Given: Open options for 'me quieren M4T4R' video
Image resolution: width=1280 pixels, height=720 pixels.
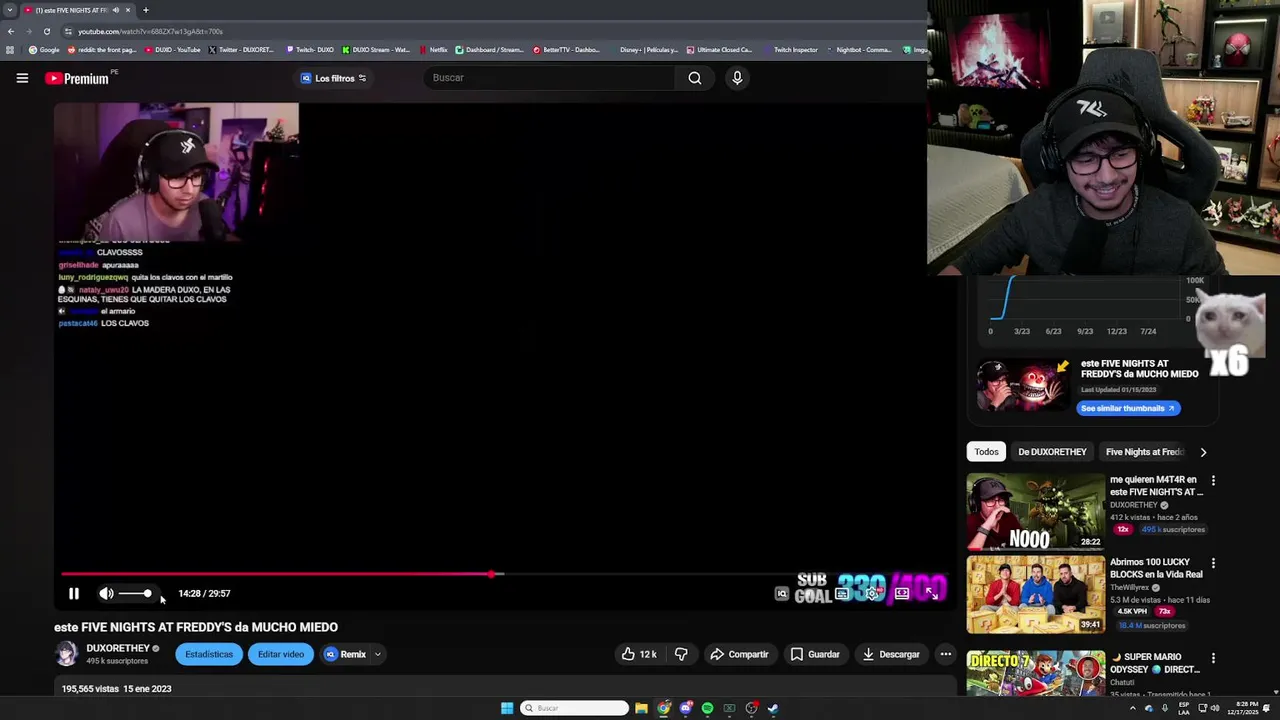Looking at the screenshot, I should click(1213, 480).
